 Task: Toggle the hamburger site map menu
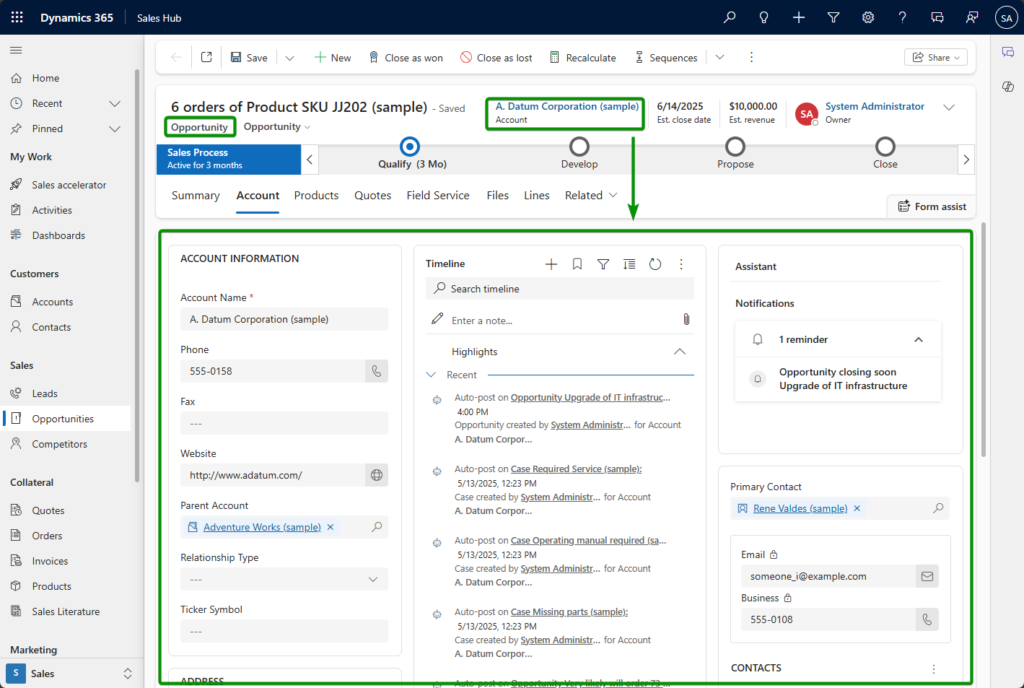coord(16,50)
